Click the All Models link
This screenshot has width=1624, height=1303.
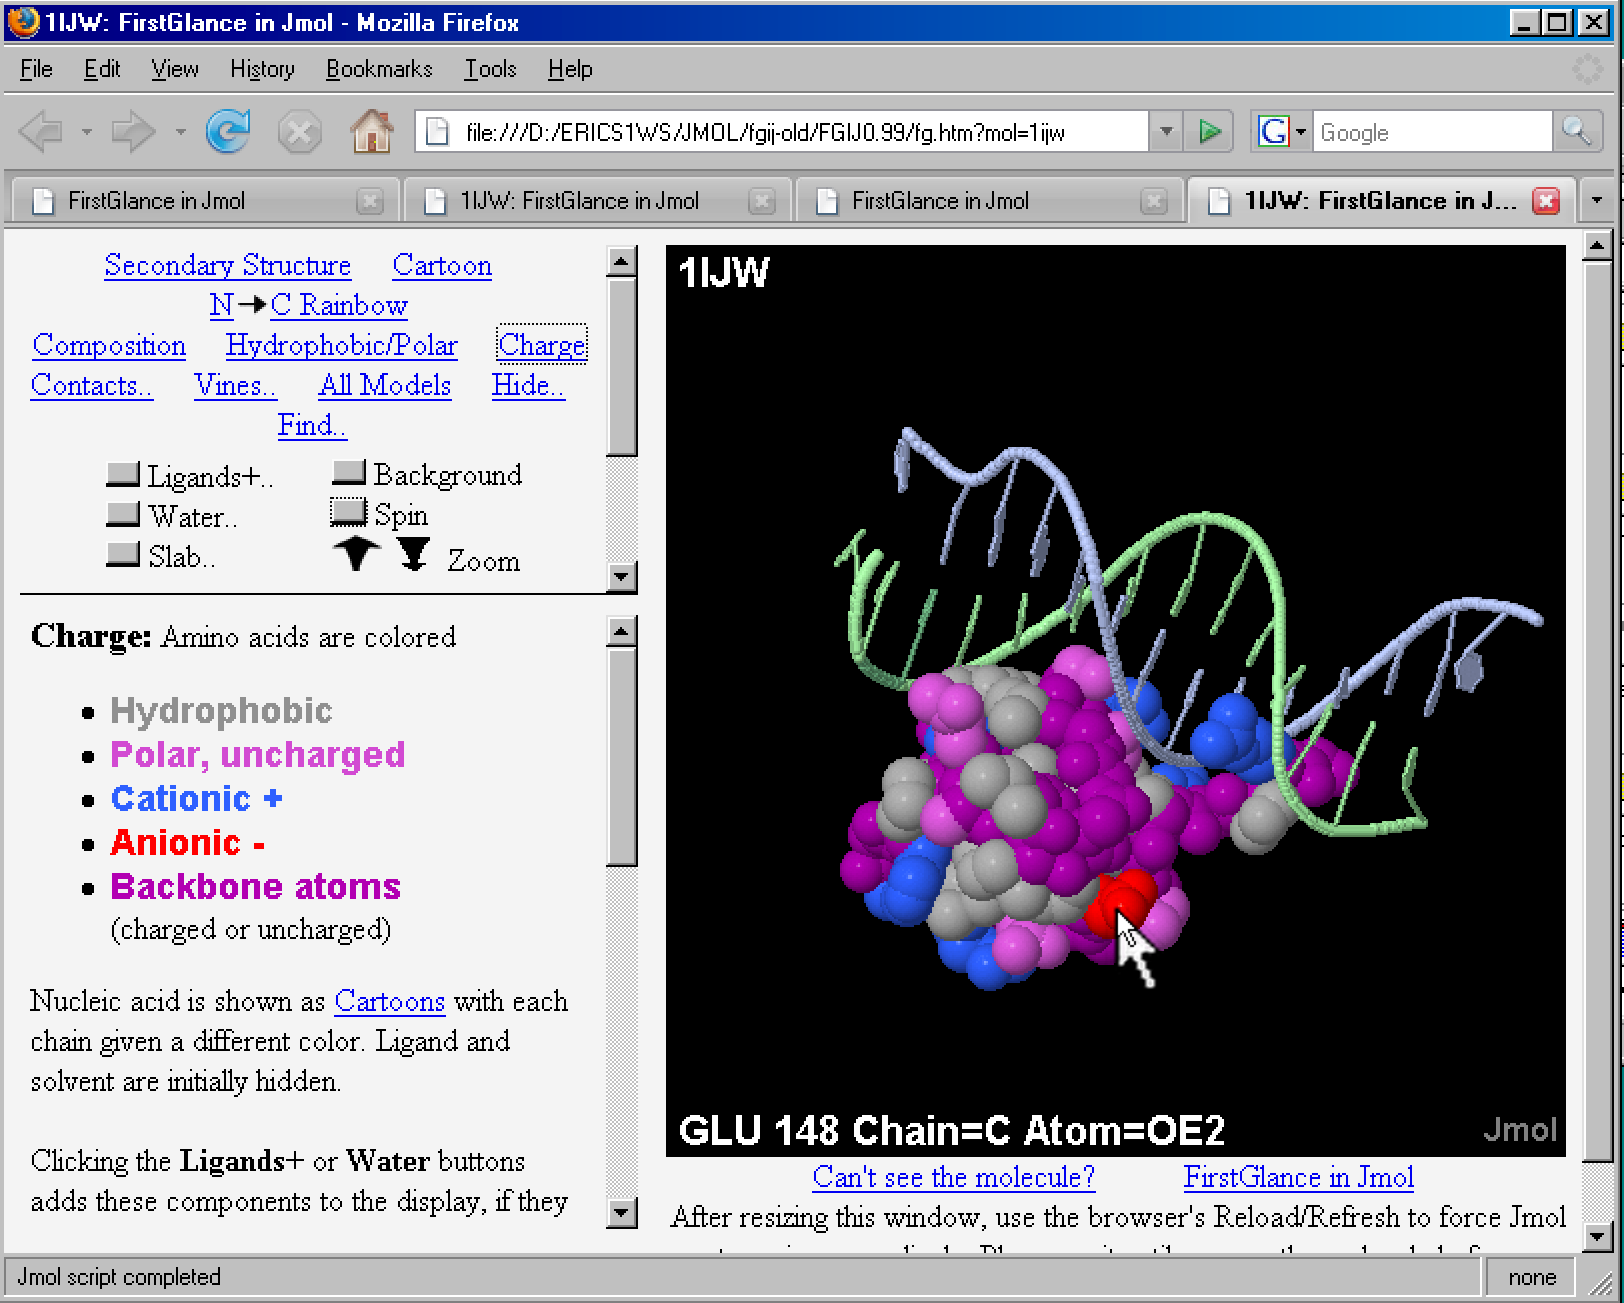(386, 385)
